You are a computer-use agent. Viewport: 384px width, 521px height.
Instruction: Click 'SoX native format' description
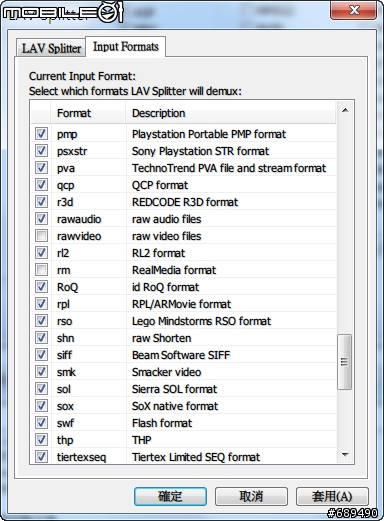click(x=175, y=406)
